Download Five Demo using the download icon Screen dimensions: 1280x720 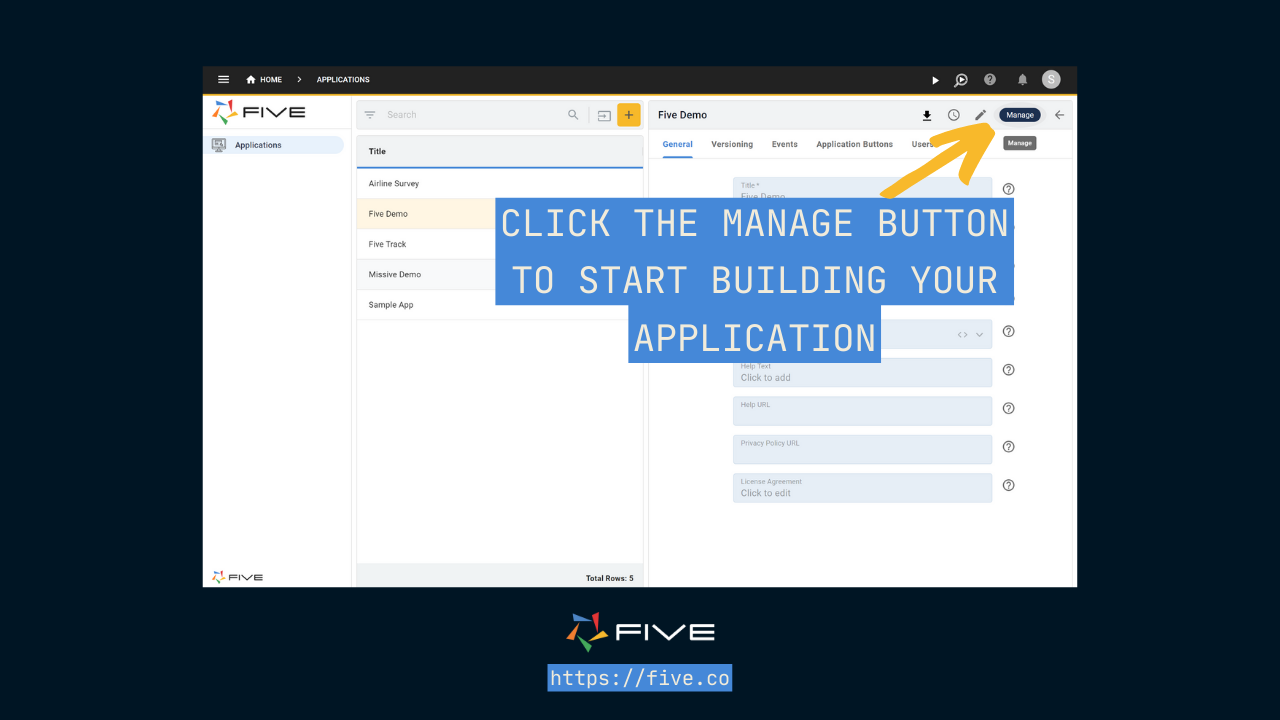tap(927, 115)
